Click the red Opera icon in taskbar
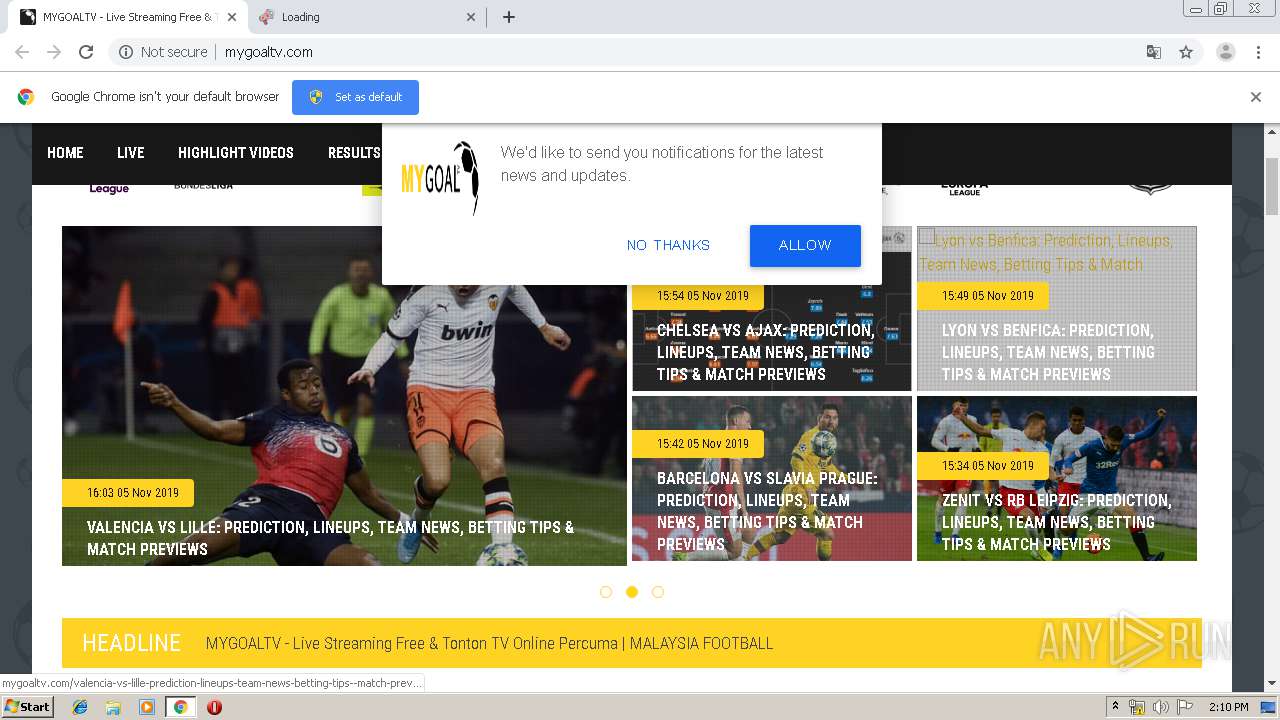Image resolution: width=1280 pixels, height=720 pixels. [x=214, y=707]
